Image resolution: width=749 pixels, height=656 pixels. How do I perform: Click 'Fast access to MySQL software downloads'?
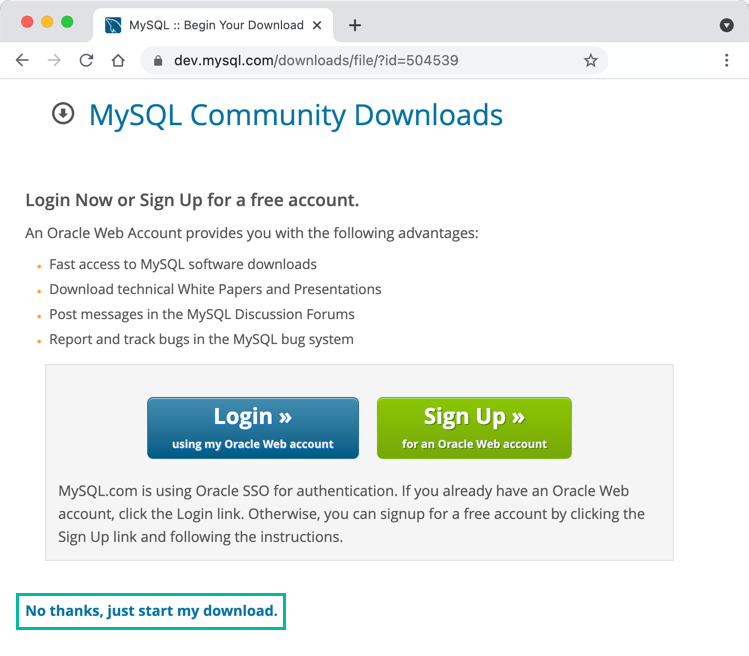(183, 264)
